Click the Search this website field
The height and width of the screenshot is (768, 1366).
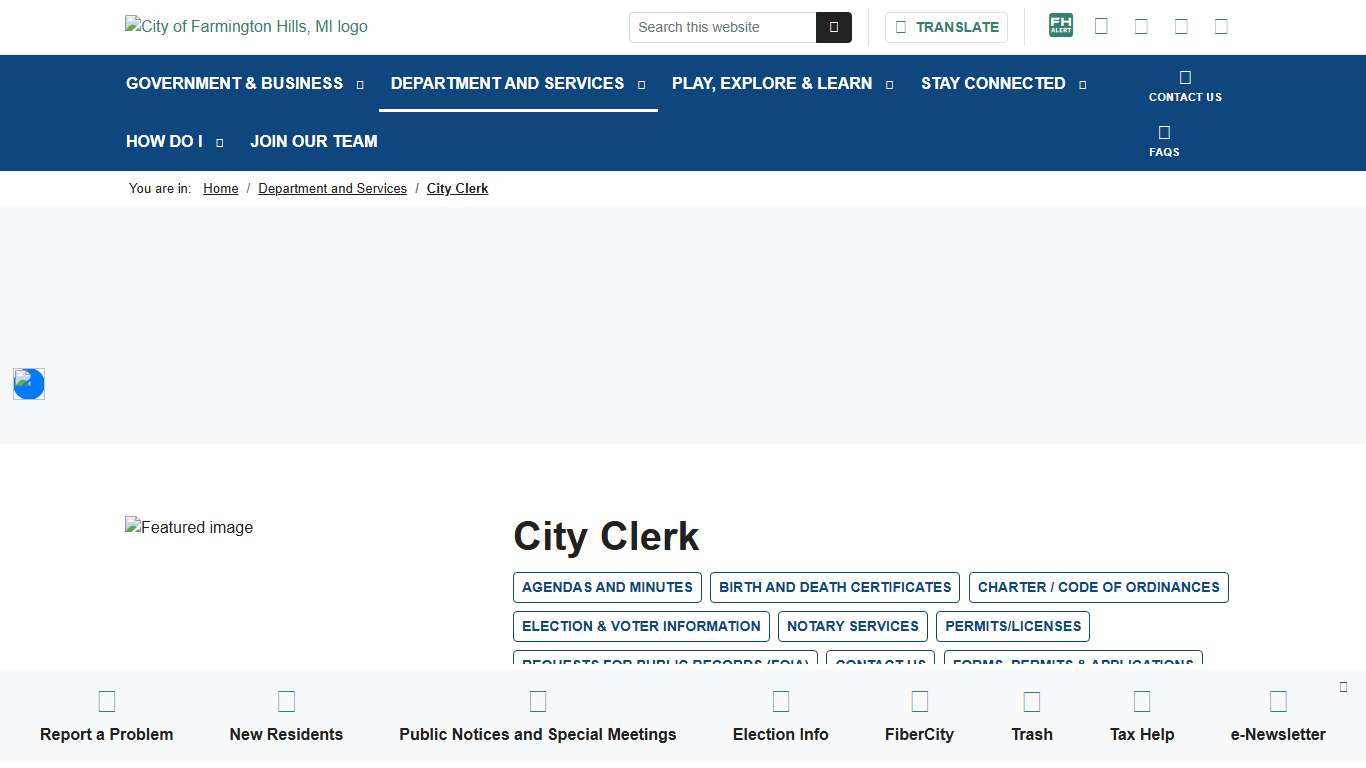click(x=722, y=27)
